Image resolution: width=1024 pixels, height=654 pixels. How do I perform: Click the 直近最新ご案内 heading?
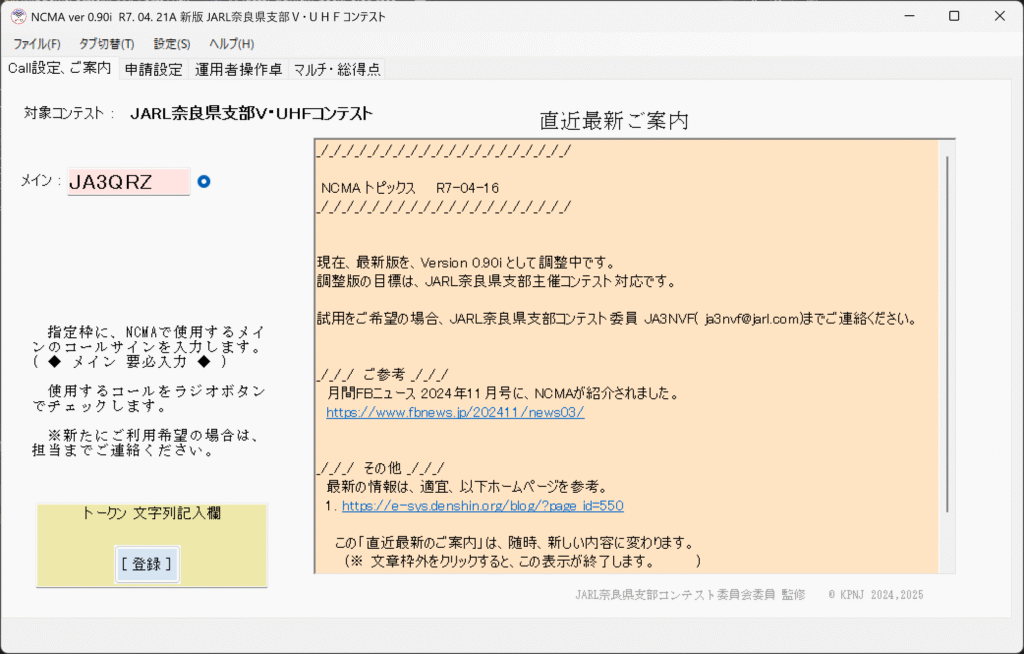point(614,121)
